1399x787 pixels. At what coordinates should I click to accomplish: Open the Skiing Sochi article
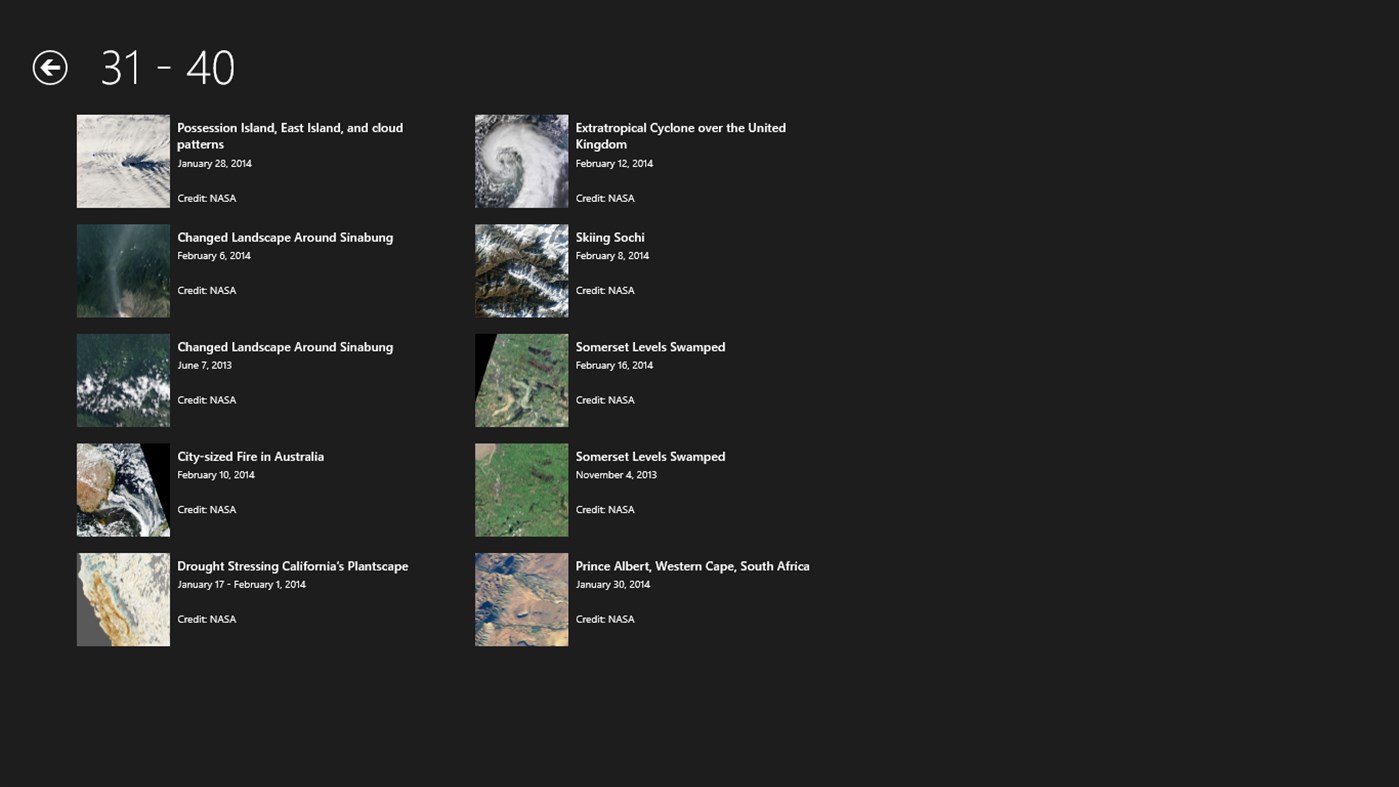click(609, 237)
